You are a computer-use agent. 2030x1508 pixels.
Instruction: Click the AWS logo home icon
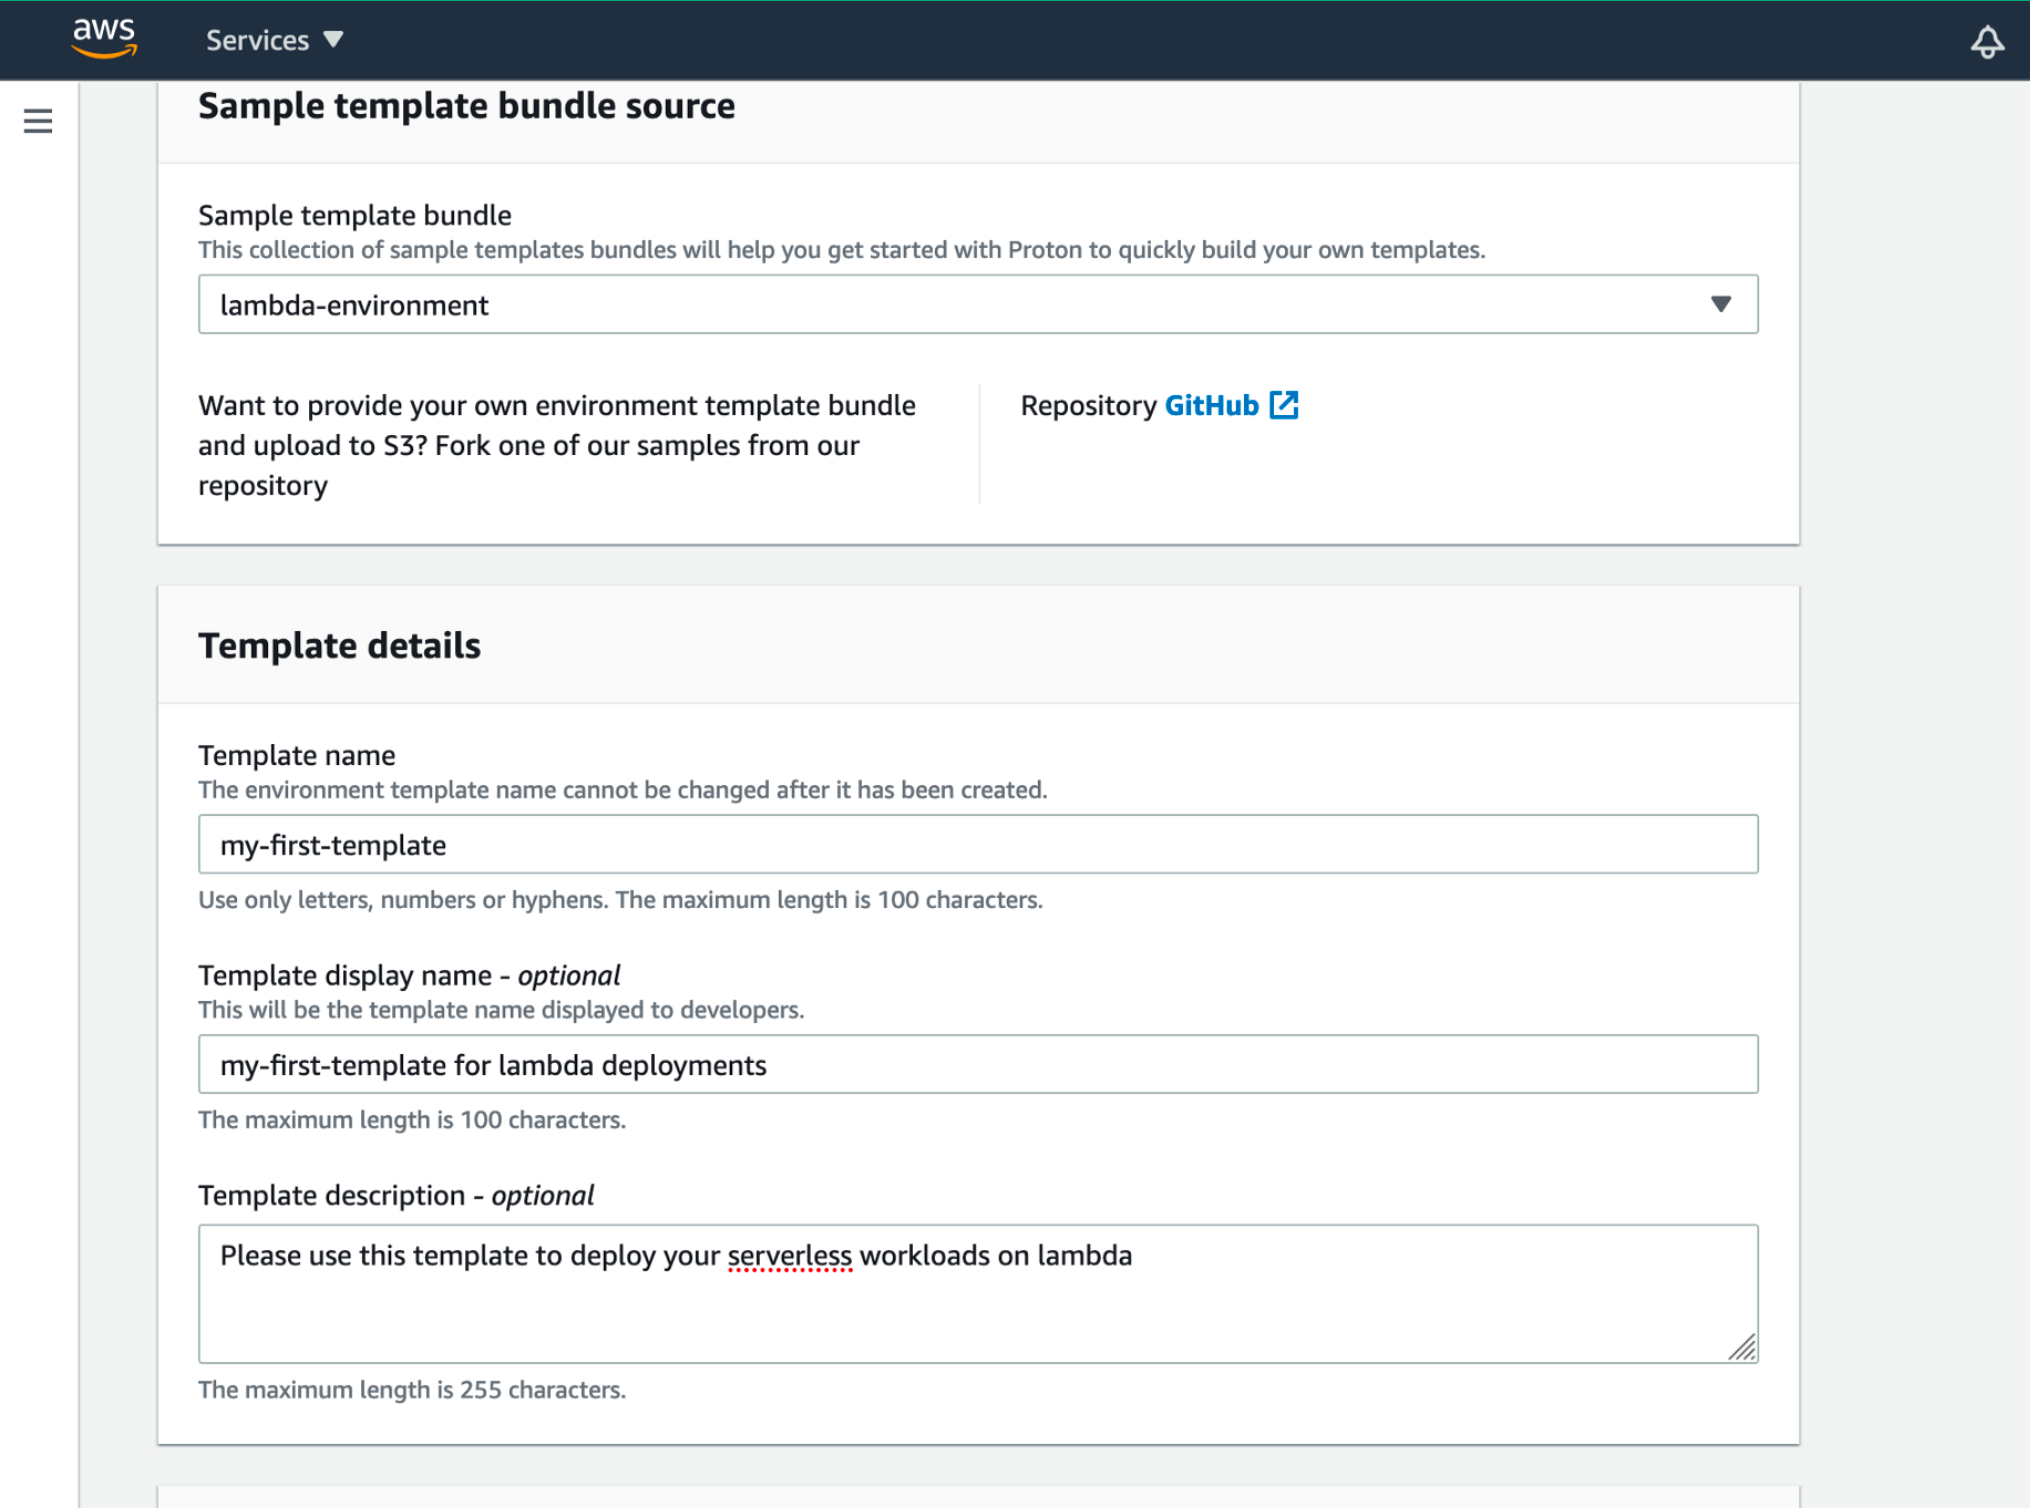[x=104, y=39]
